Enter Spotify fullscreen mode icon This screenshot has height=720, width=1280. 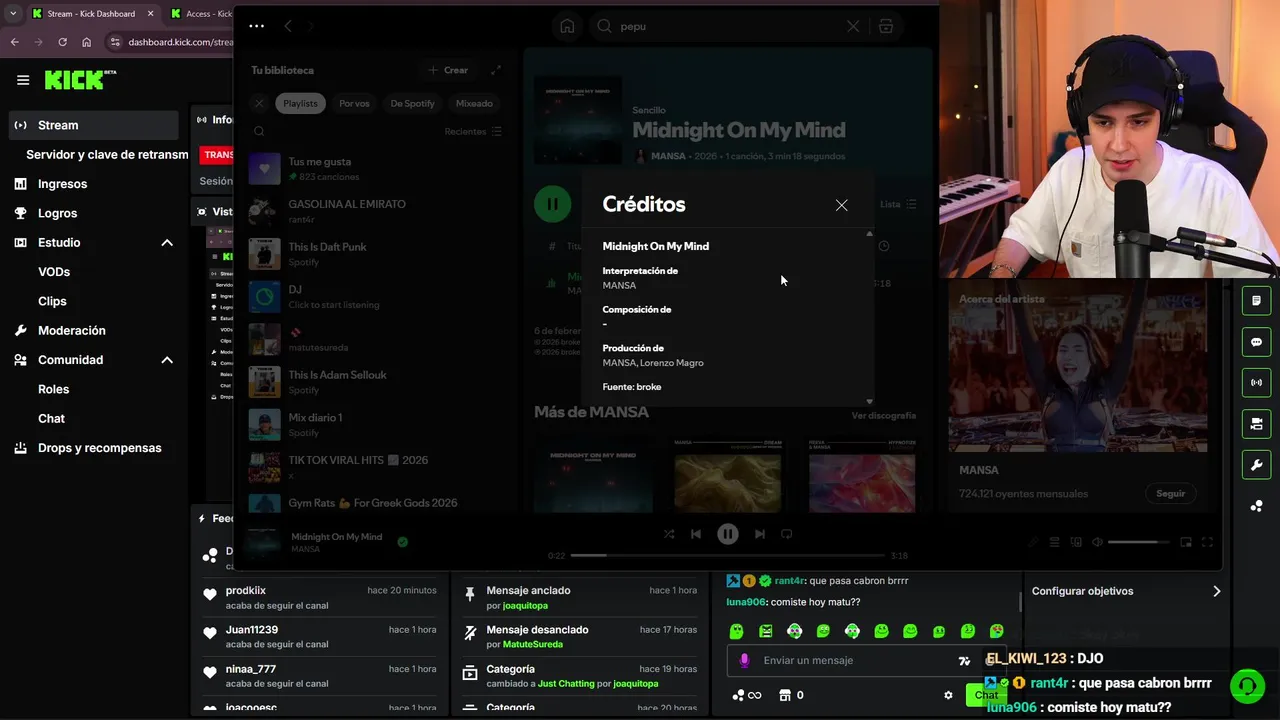point(1208,542)
